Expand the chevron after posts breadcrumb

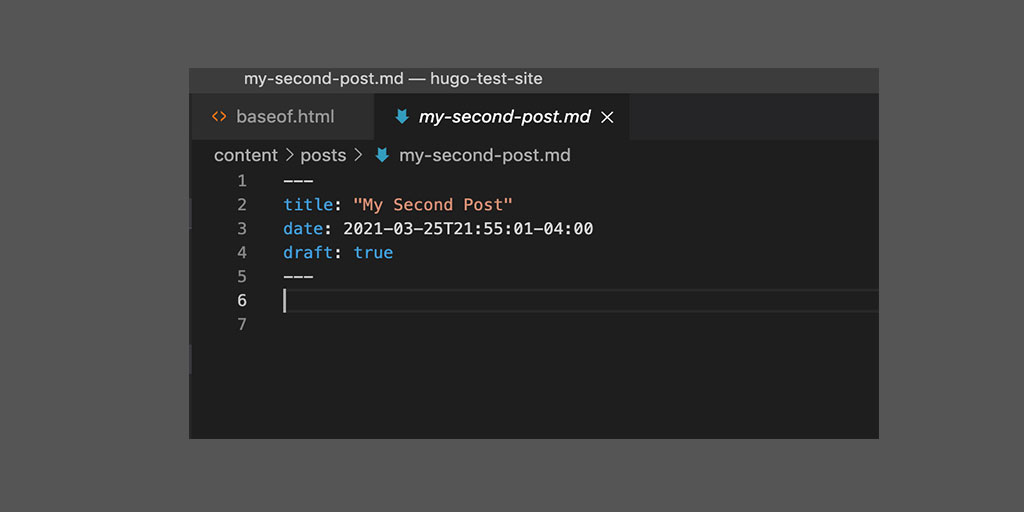pos(358,156)
